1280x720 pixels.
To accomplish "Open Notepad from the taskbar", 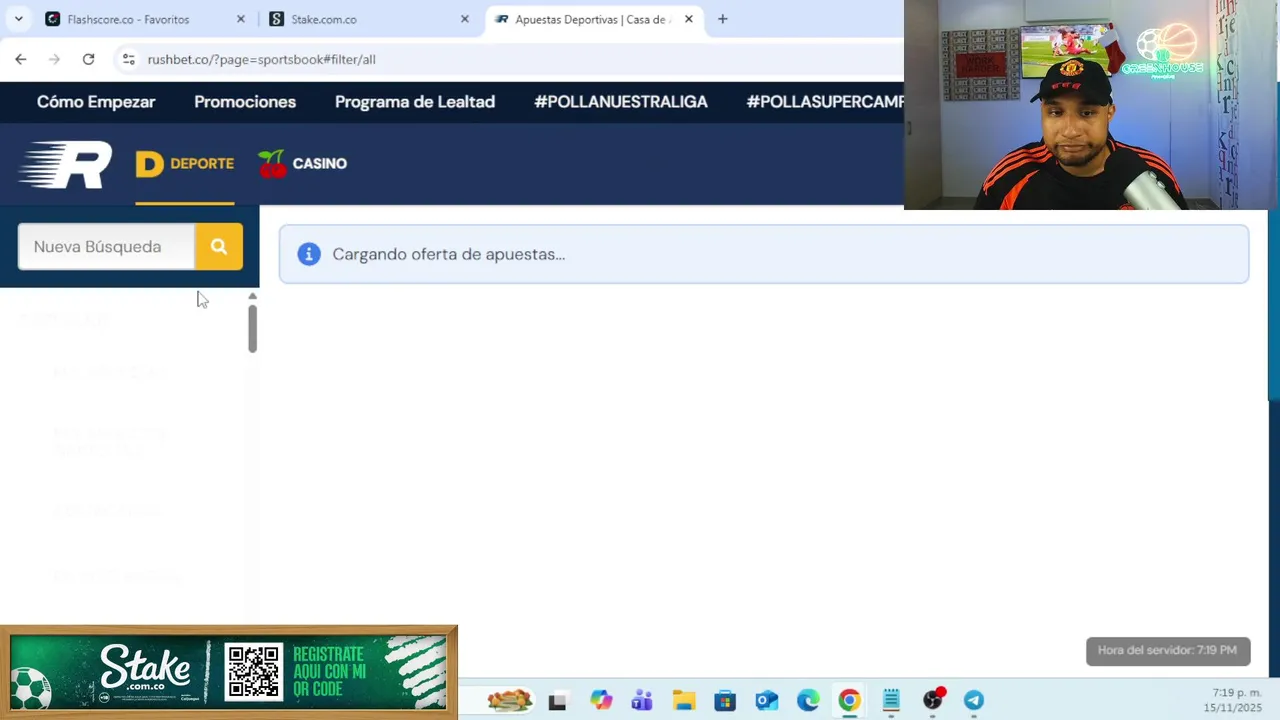I will pos(891,701).
